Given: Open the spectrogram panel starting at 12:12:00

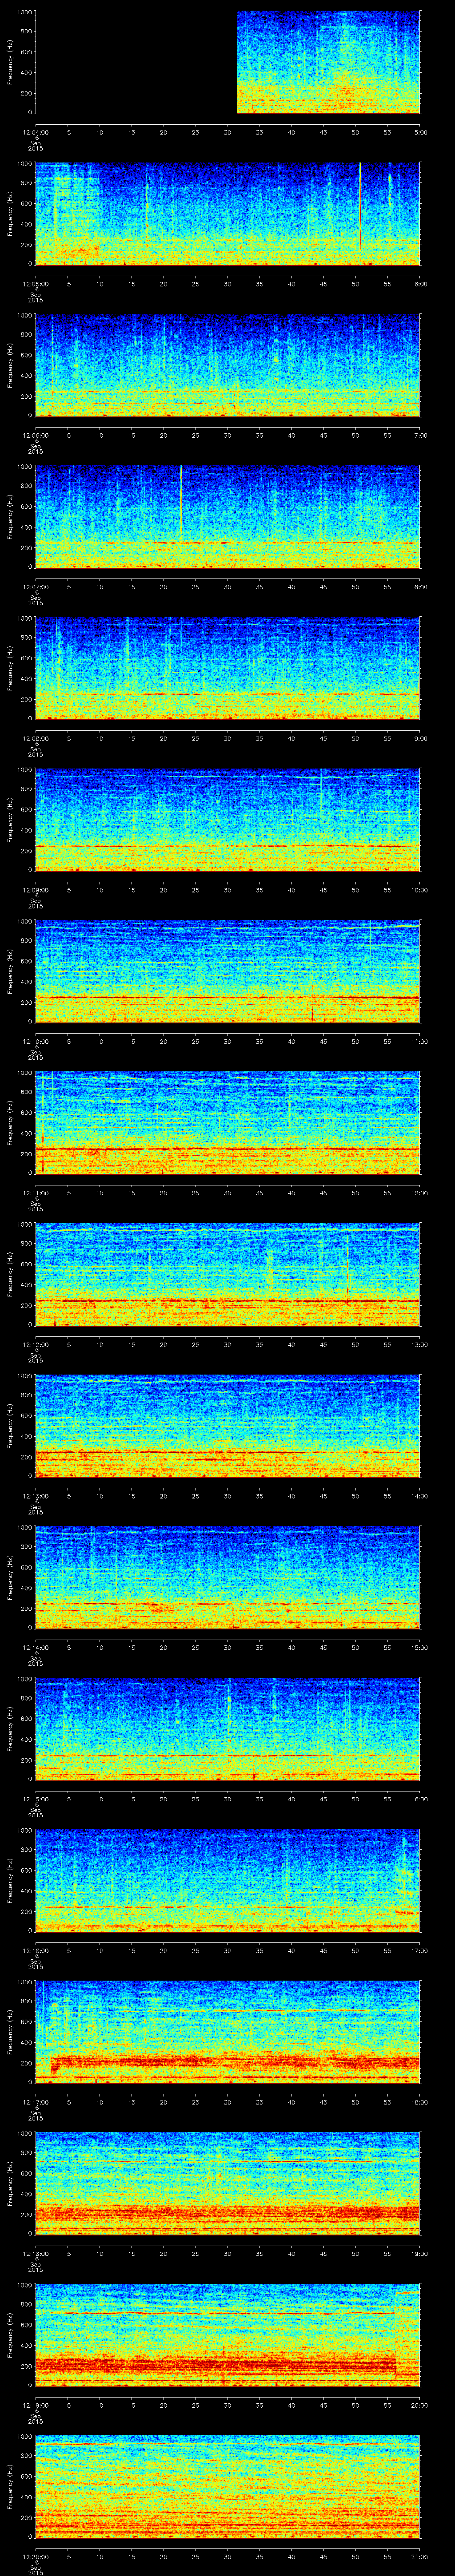Looking at the screenshot, I should [228, 1274].
